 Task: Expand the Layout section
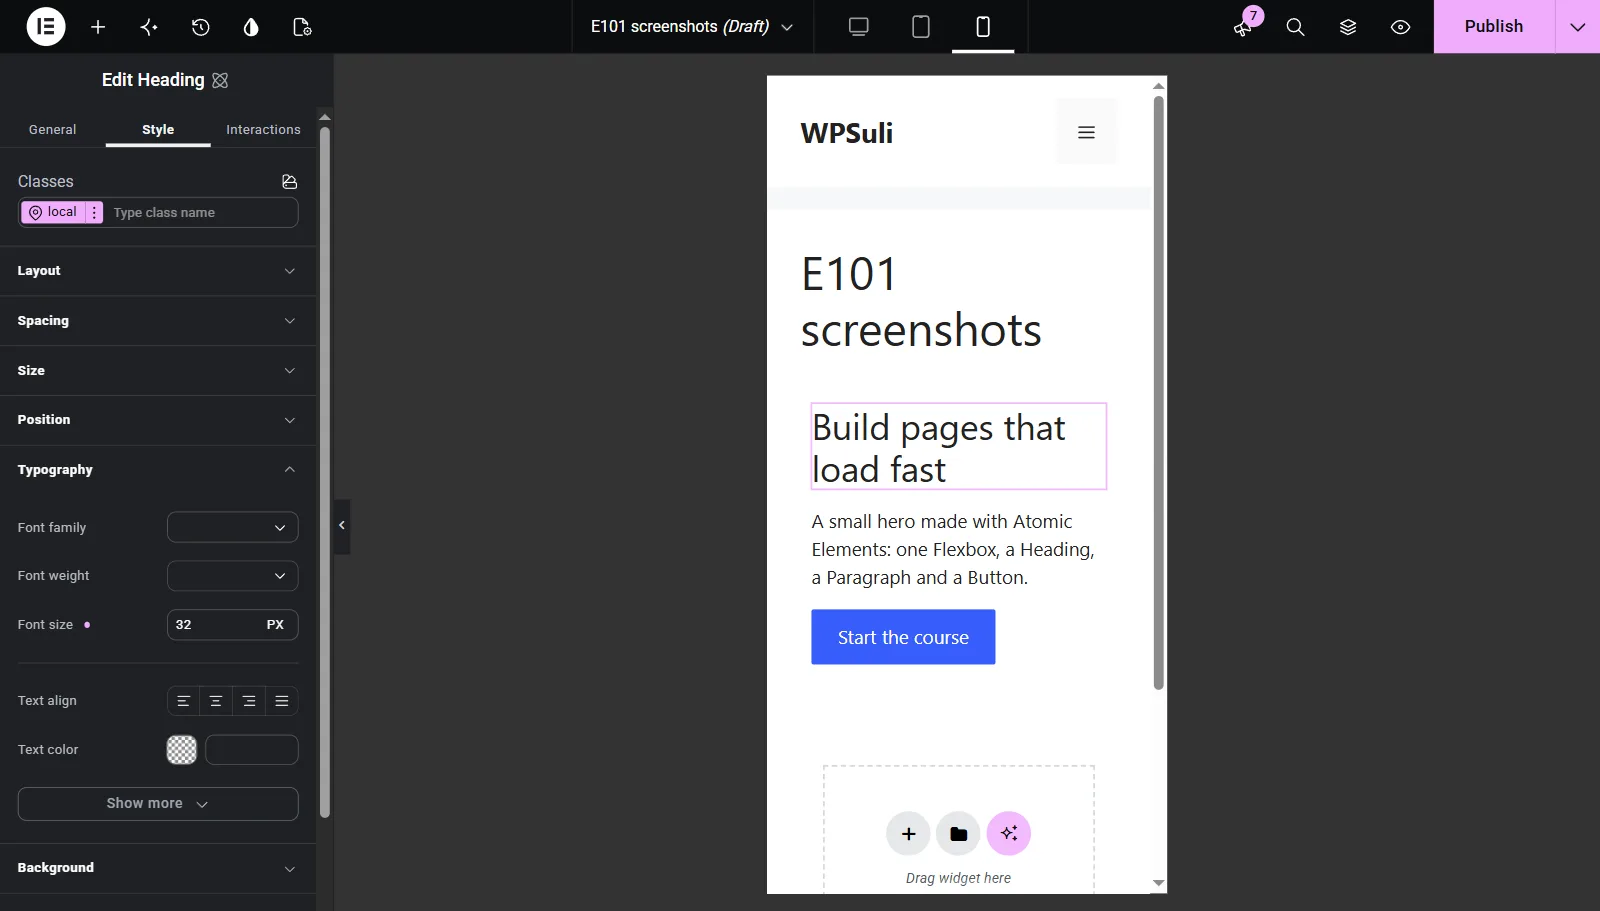[158, 271]
